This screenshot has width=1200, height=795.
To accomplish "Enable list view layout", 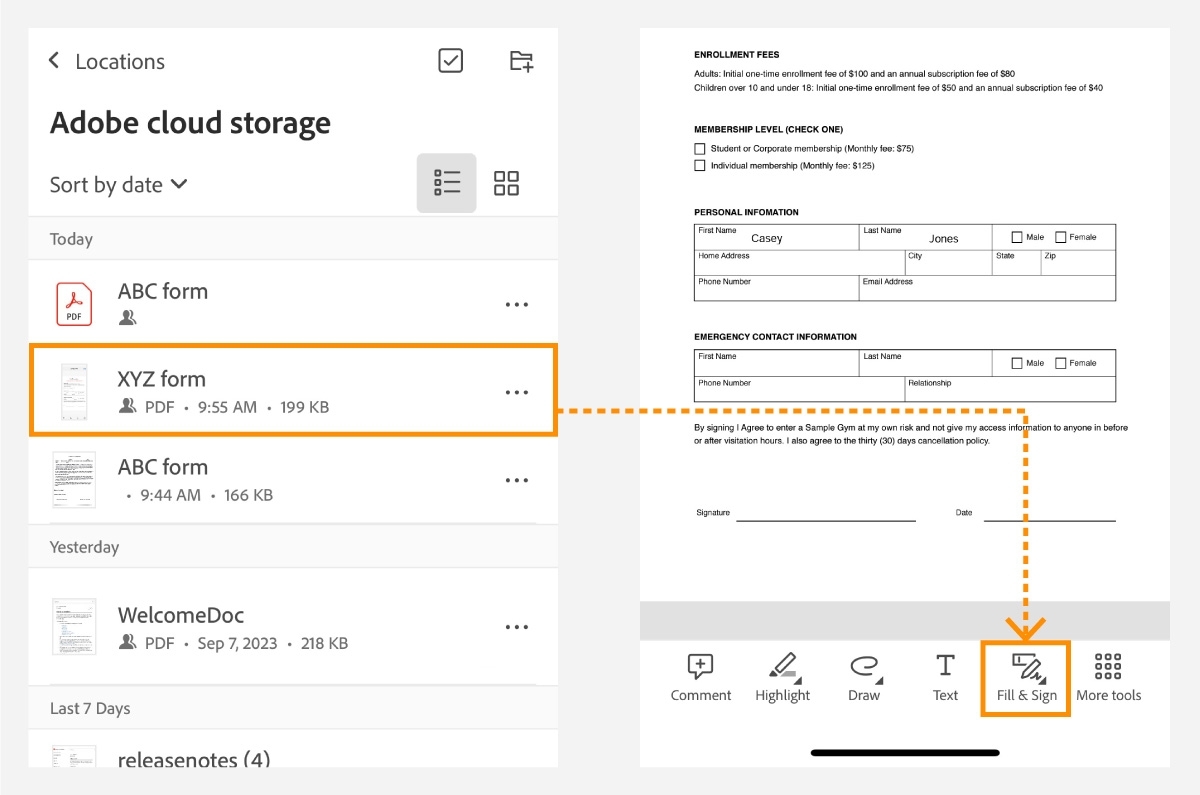I will pyautogui.click(x=446, y=183).
